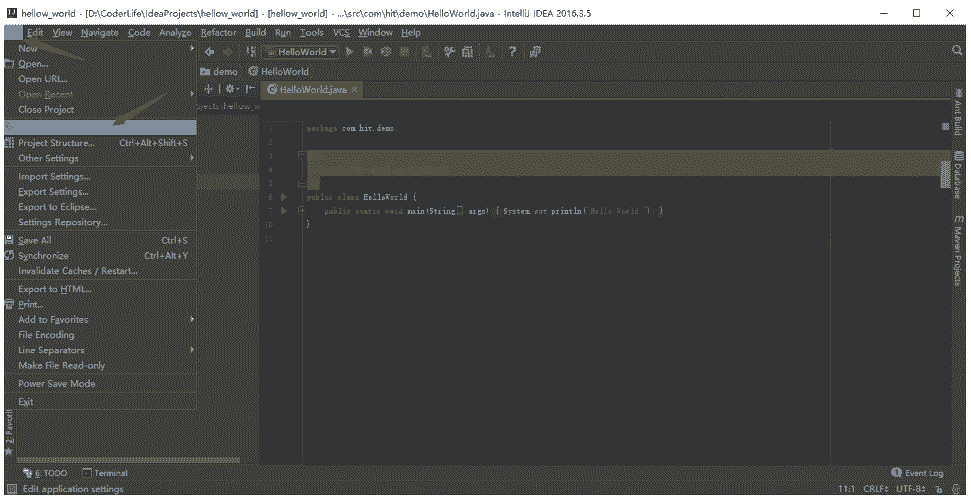
Task: Select Project Structure... from File menu
Action: 56,143
